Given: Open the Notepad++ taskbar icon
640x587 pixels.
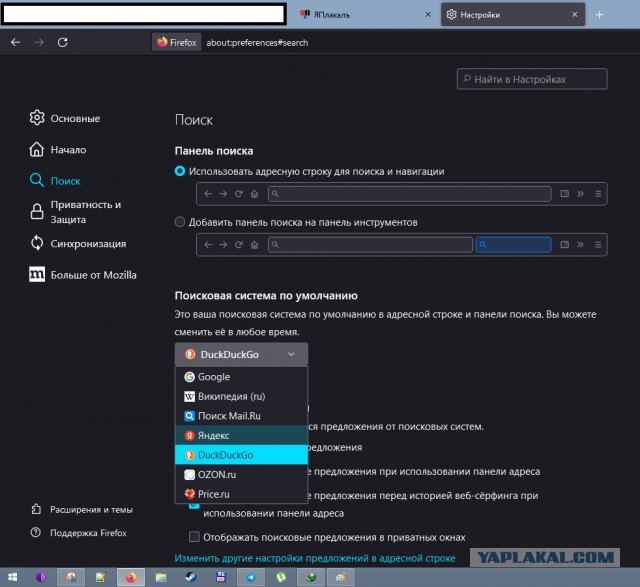Looking at the screenshot, I should click(100, 577).
